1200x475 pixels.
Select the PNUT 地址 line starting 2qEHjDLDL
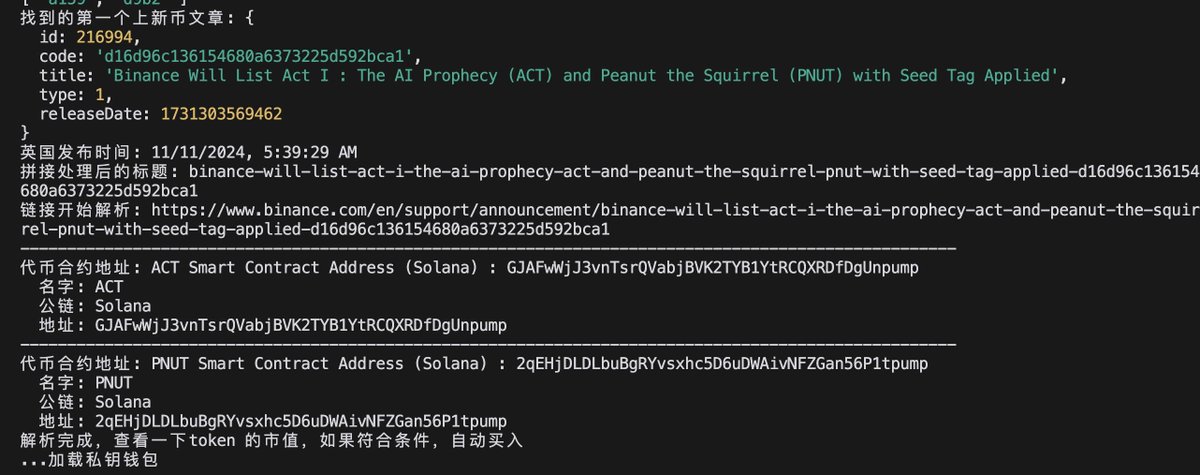point(272,420)
